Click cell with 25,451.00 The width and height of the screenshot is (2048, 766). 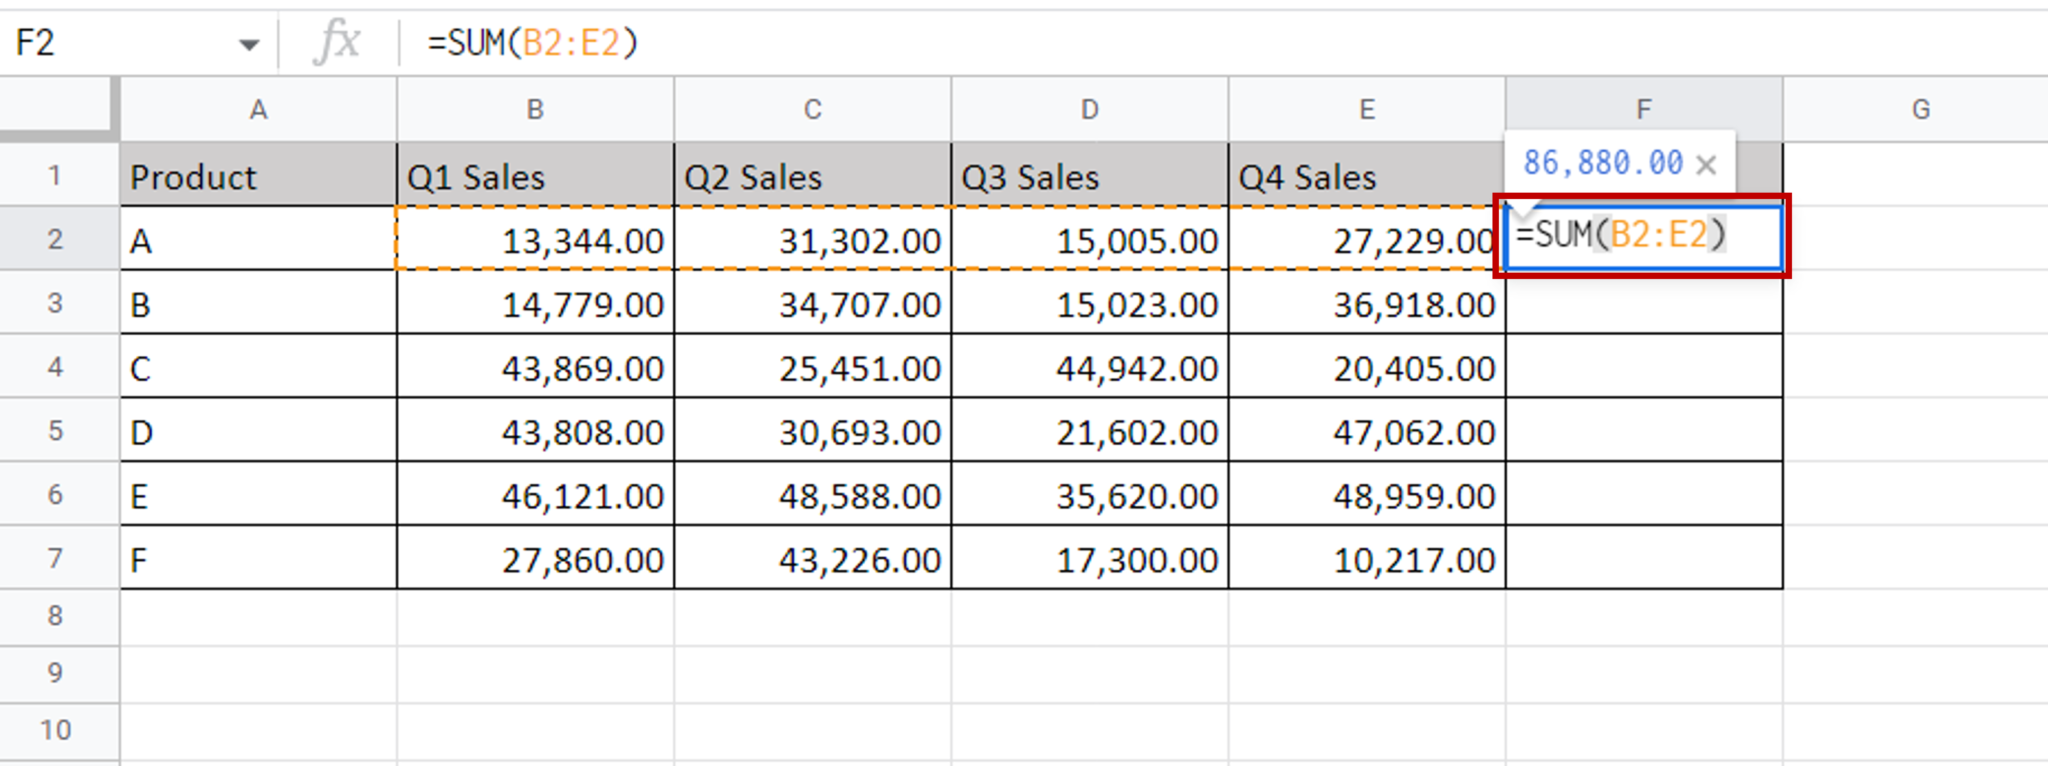tap(812, 367)
